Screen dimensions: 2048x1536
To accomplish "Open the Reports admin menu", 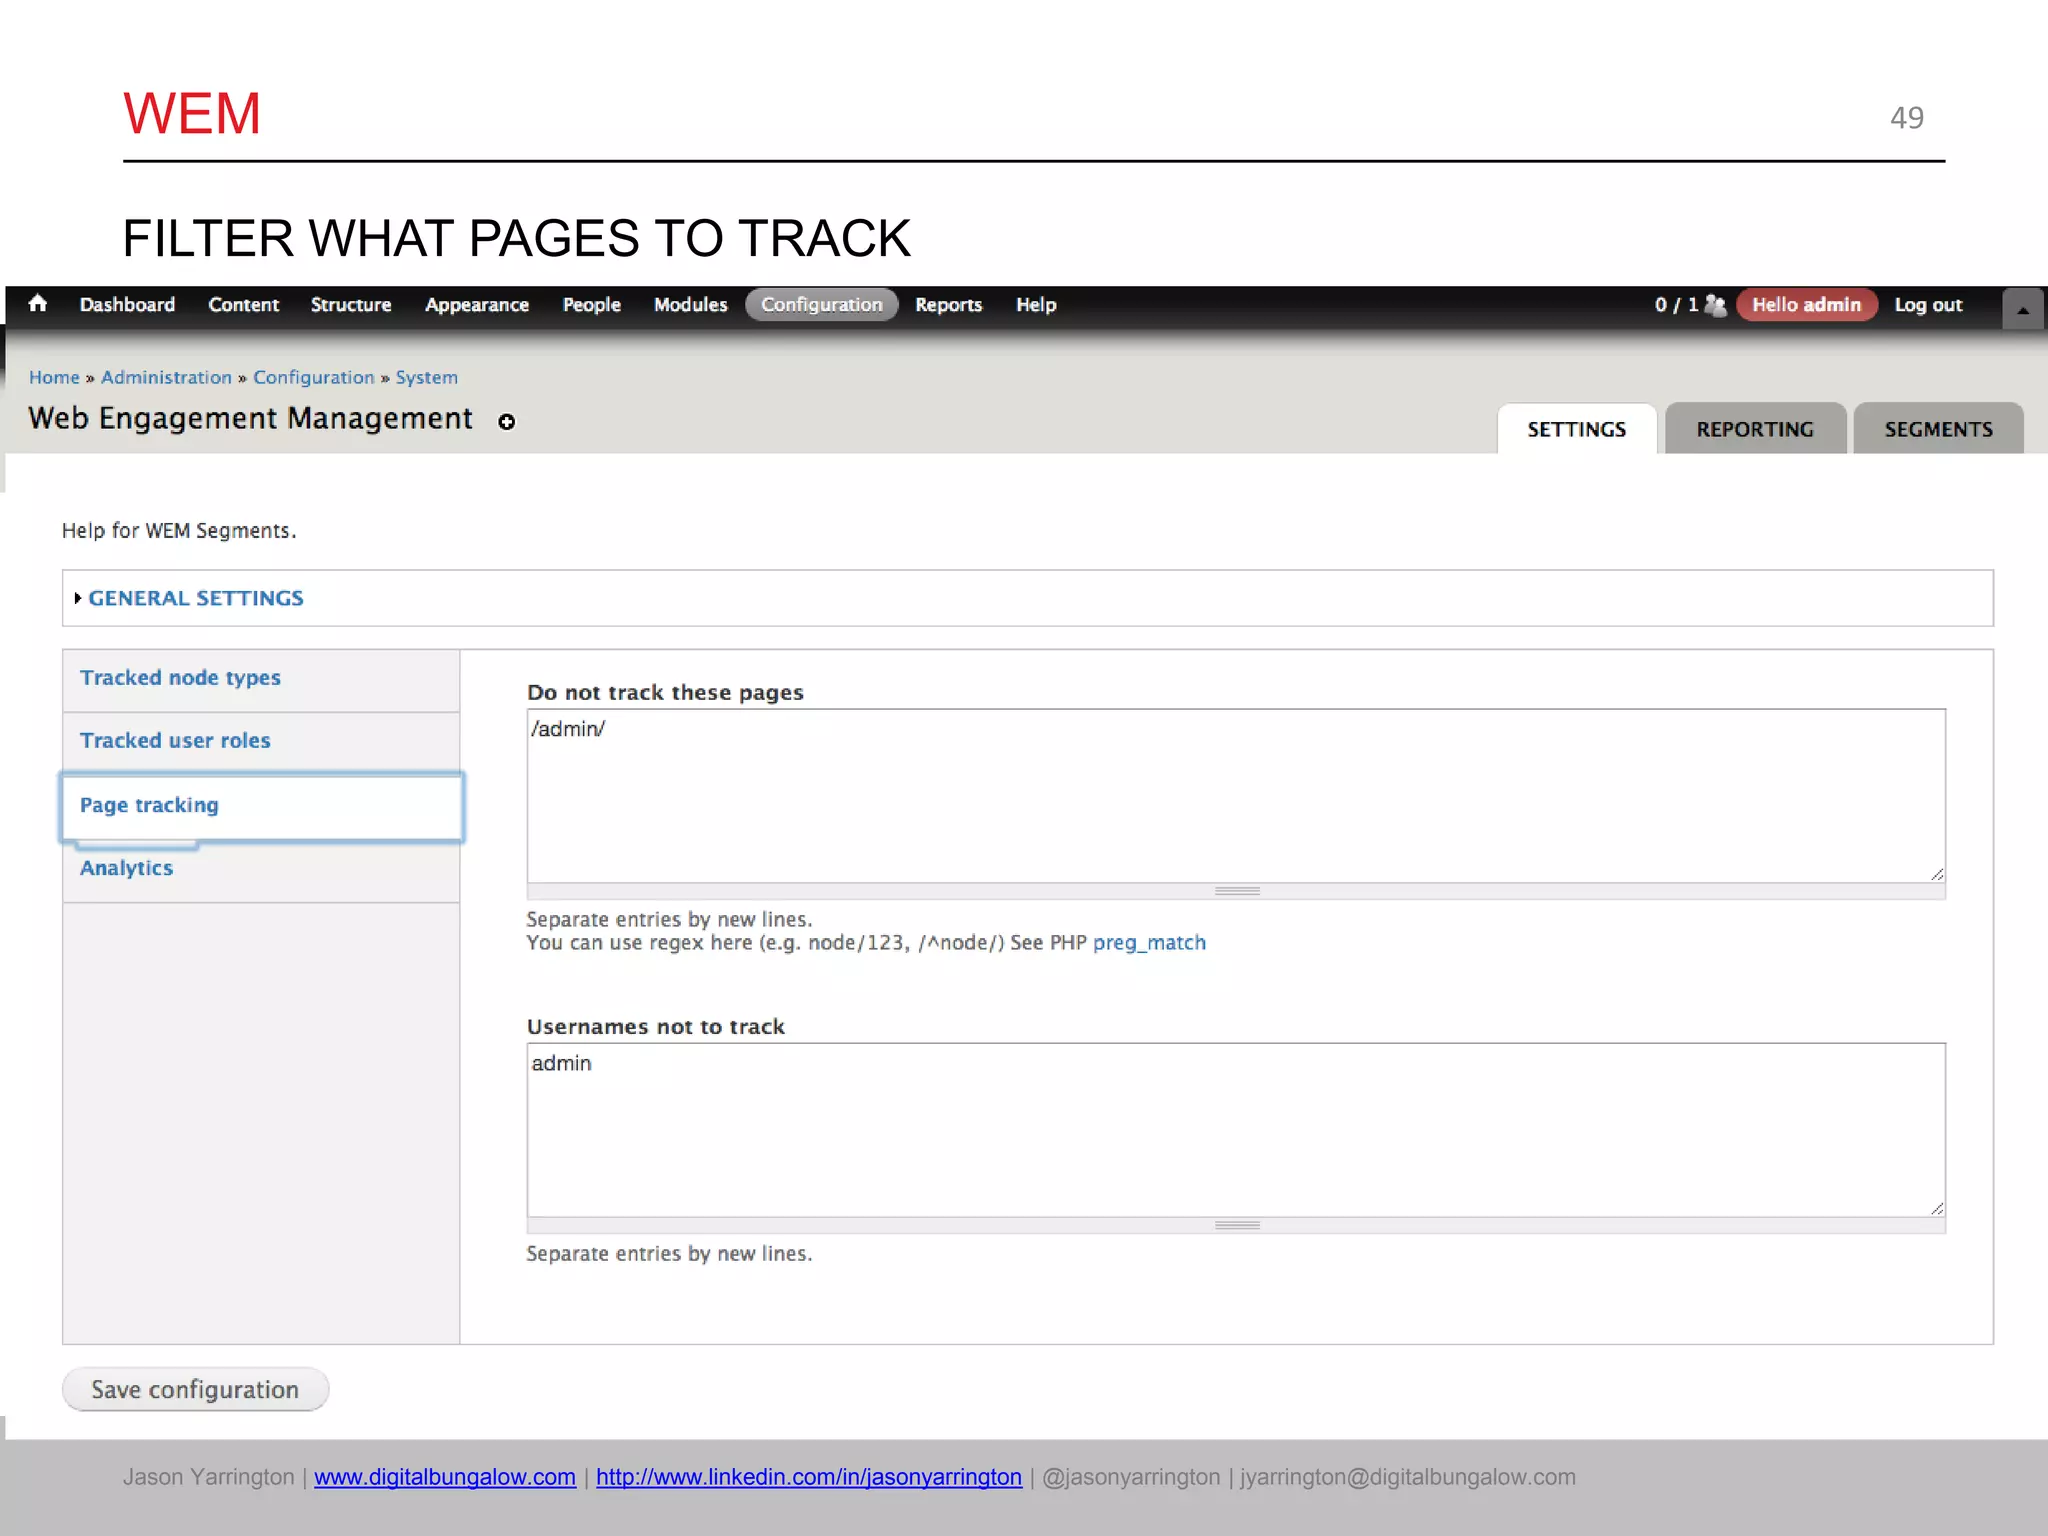I will coord(948,305).
